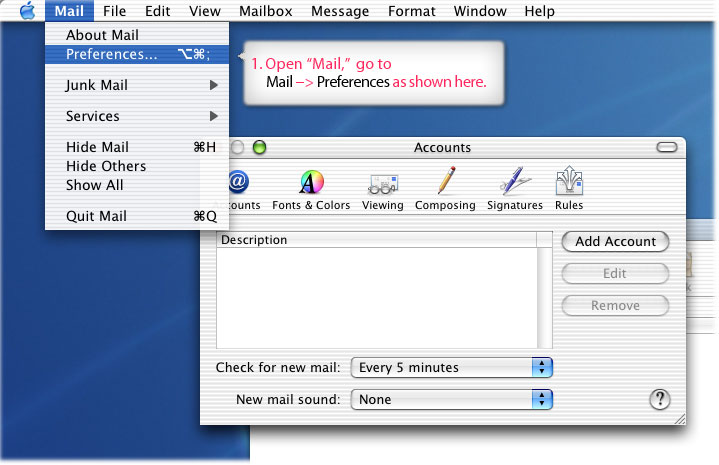Click the Accounts @ icon

click(x=238, y=183)
